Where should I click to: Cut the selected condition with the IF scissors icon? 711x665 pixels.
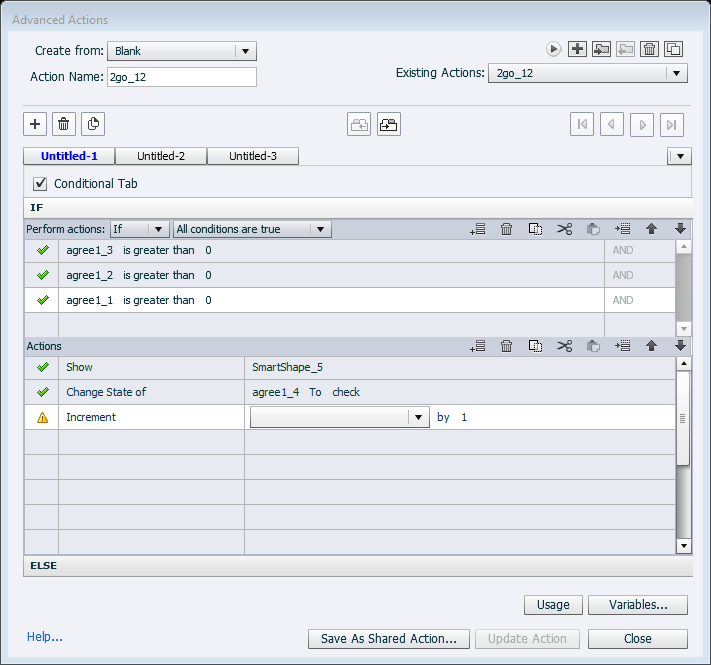(565, 229)
